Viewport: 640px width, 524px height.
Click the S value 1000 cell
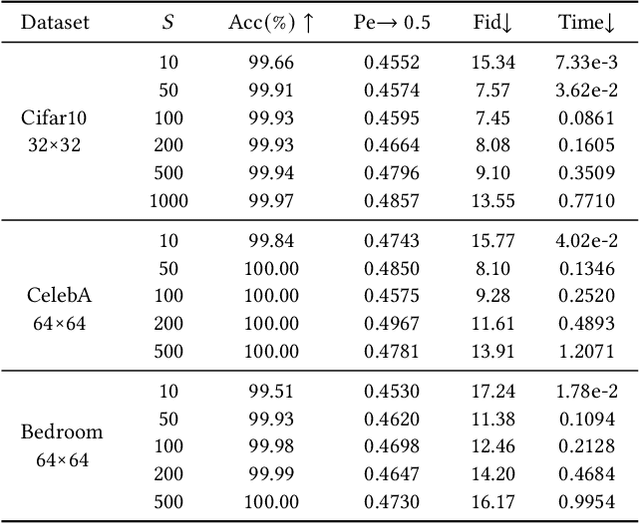point(168,201)
